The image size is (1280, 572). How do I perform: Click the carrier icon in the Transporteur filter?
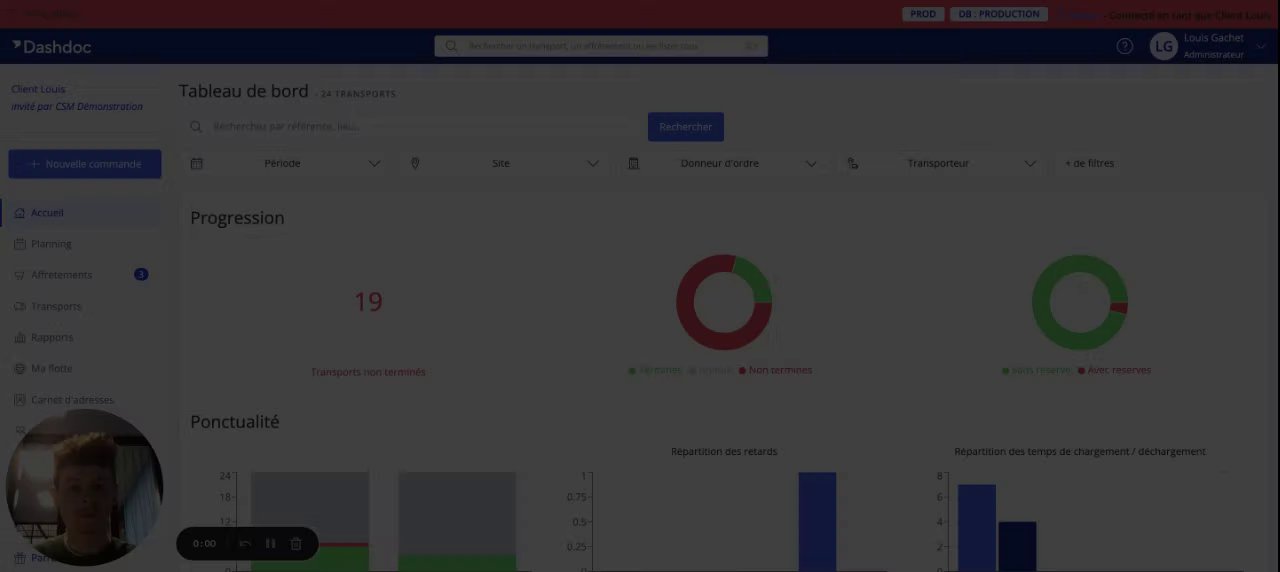pyautogui.click(x=853, y=163)
